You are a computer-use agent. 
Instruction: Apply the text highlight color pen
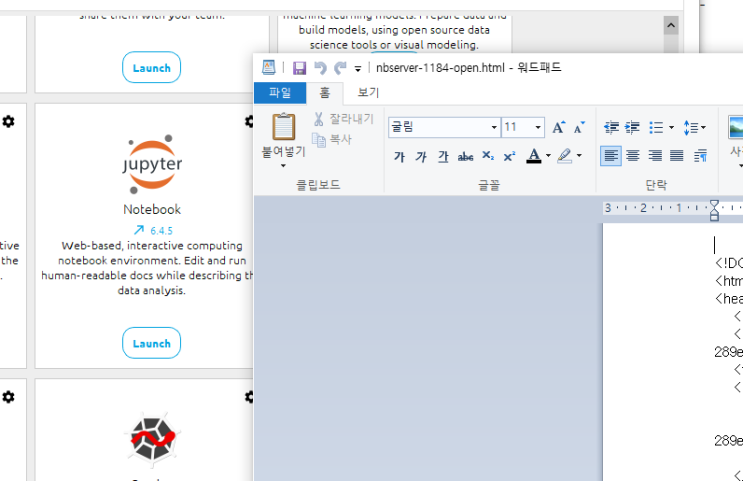click(x=564, y=156)
